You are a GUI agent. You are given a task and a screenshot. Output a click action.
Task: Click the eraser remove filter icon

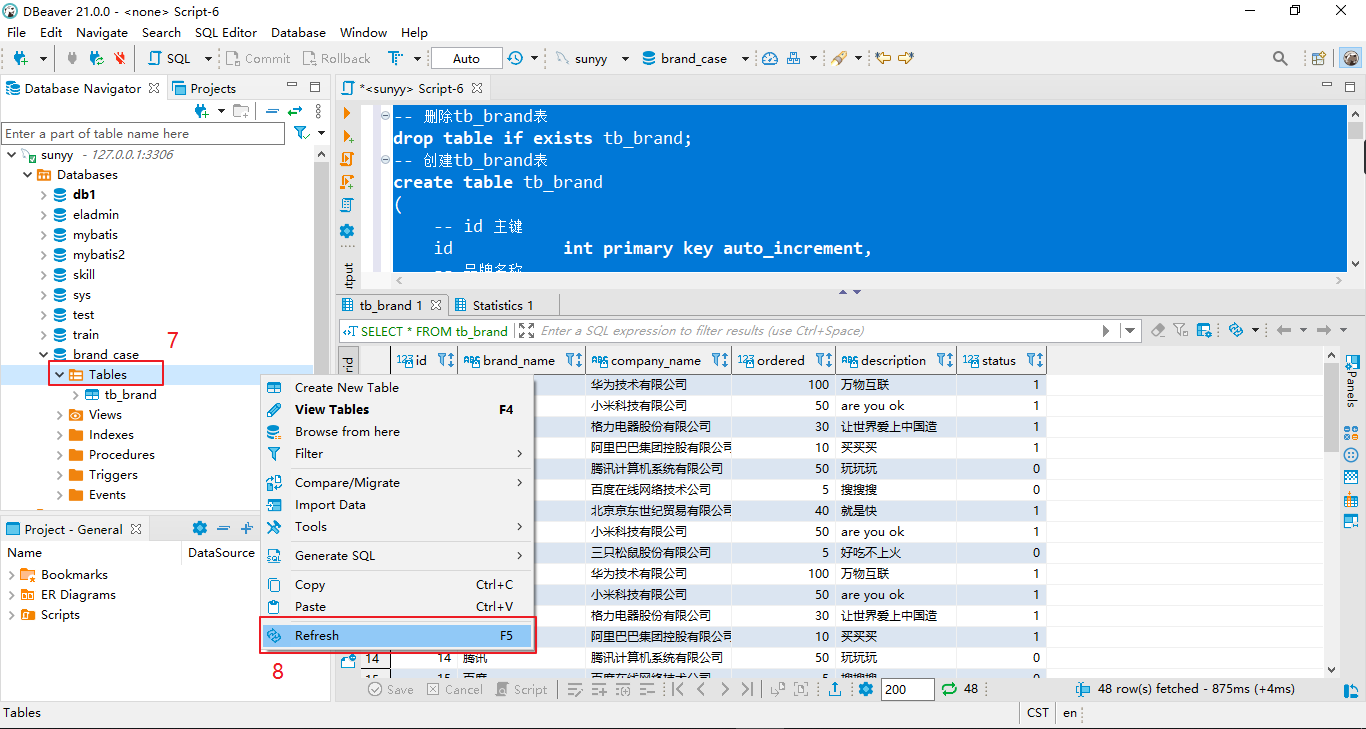1158,330
